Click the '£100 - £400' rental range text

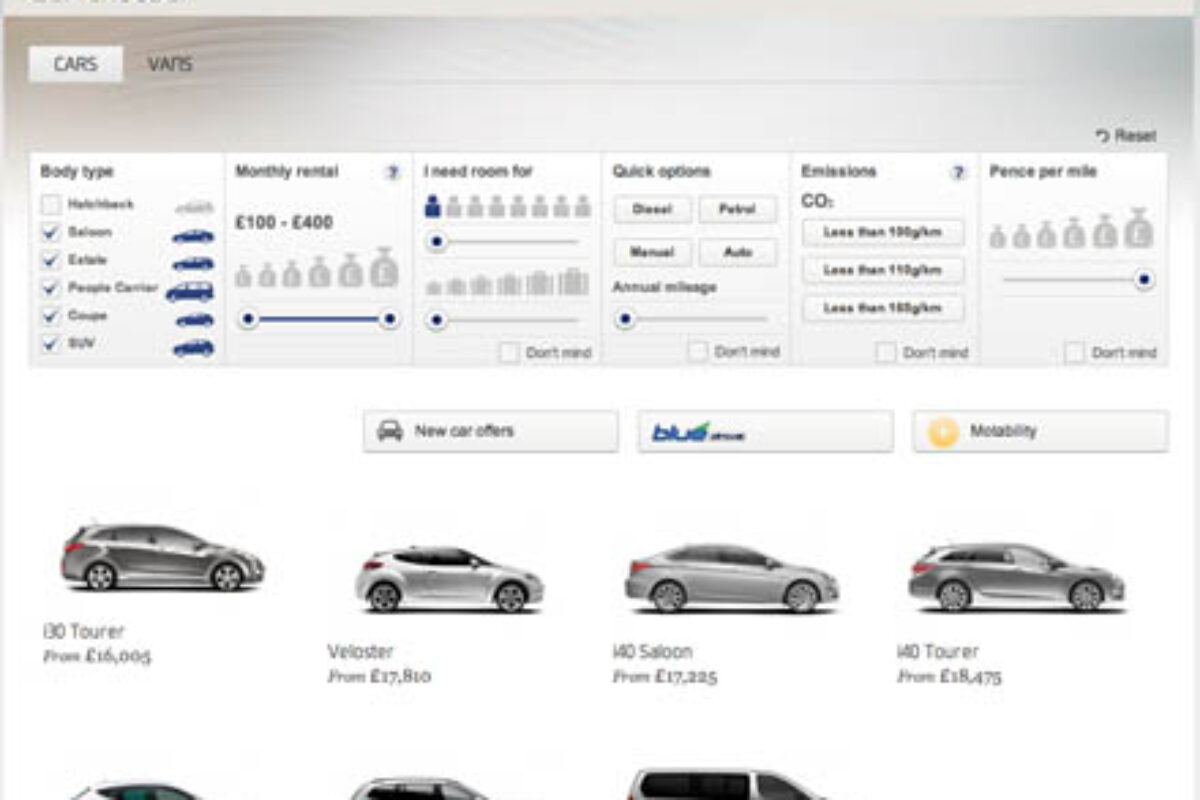tap(284, 223)
